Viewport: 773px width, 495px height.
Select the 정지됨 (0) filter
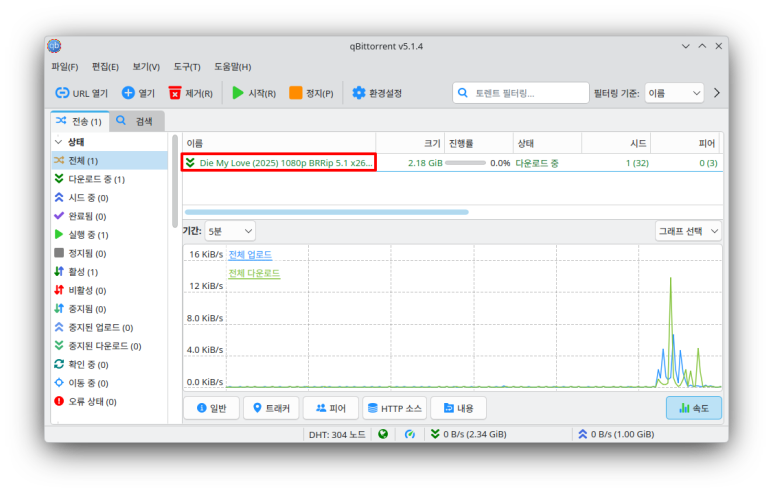(x=109, y=253)
